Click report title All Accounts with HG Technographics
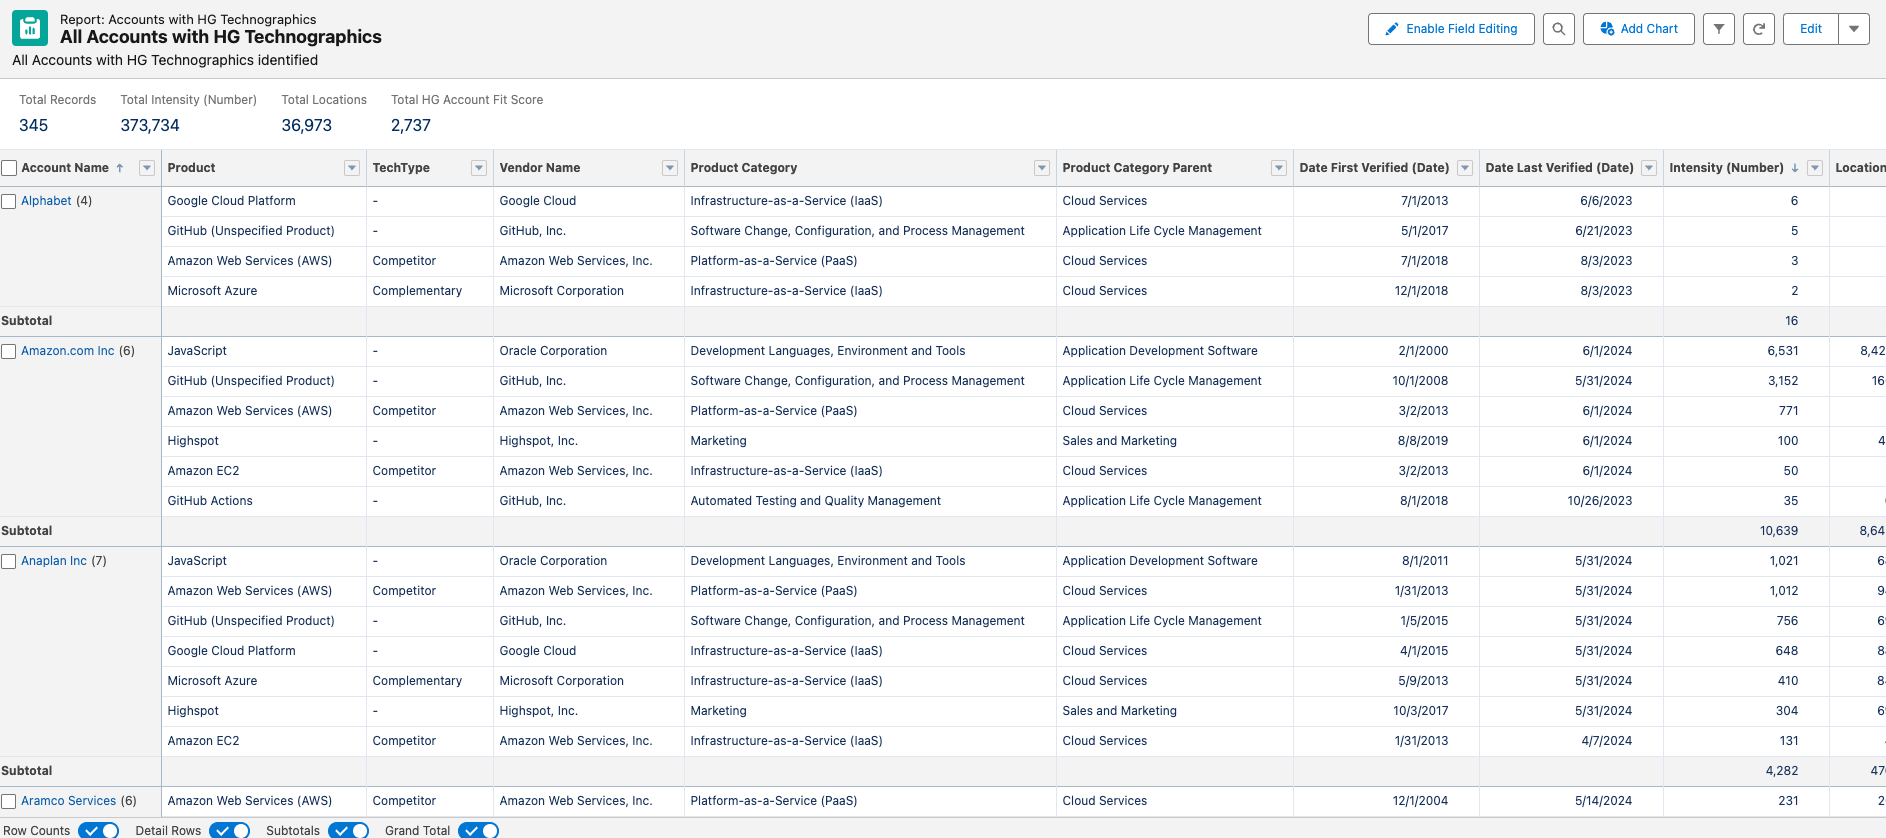Viewport: 1886px width, 838px height. tap(221, 37)
